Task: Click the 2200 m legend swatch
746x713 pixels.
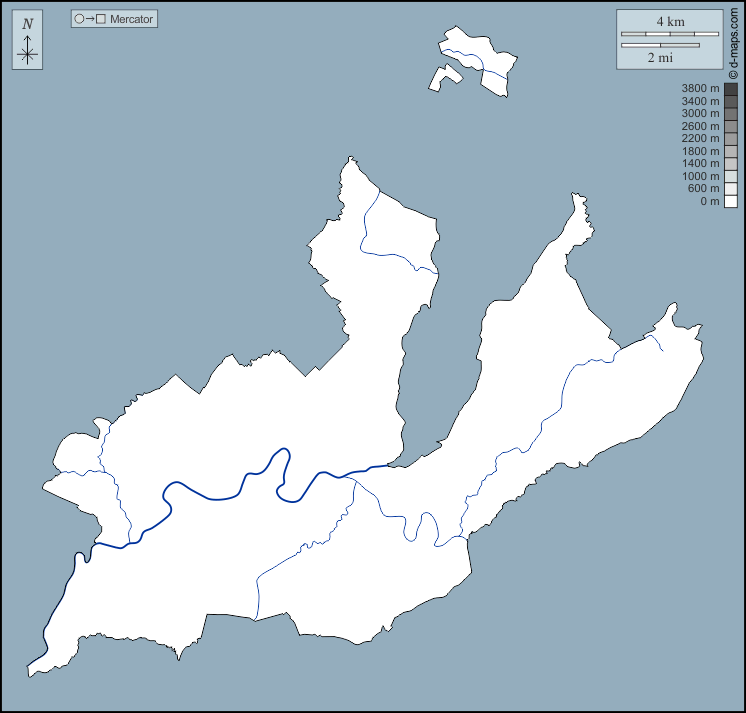Action: click(731, 139)
